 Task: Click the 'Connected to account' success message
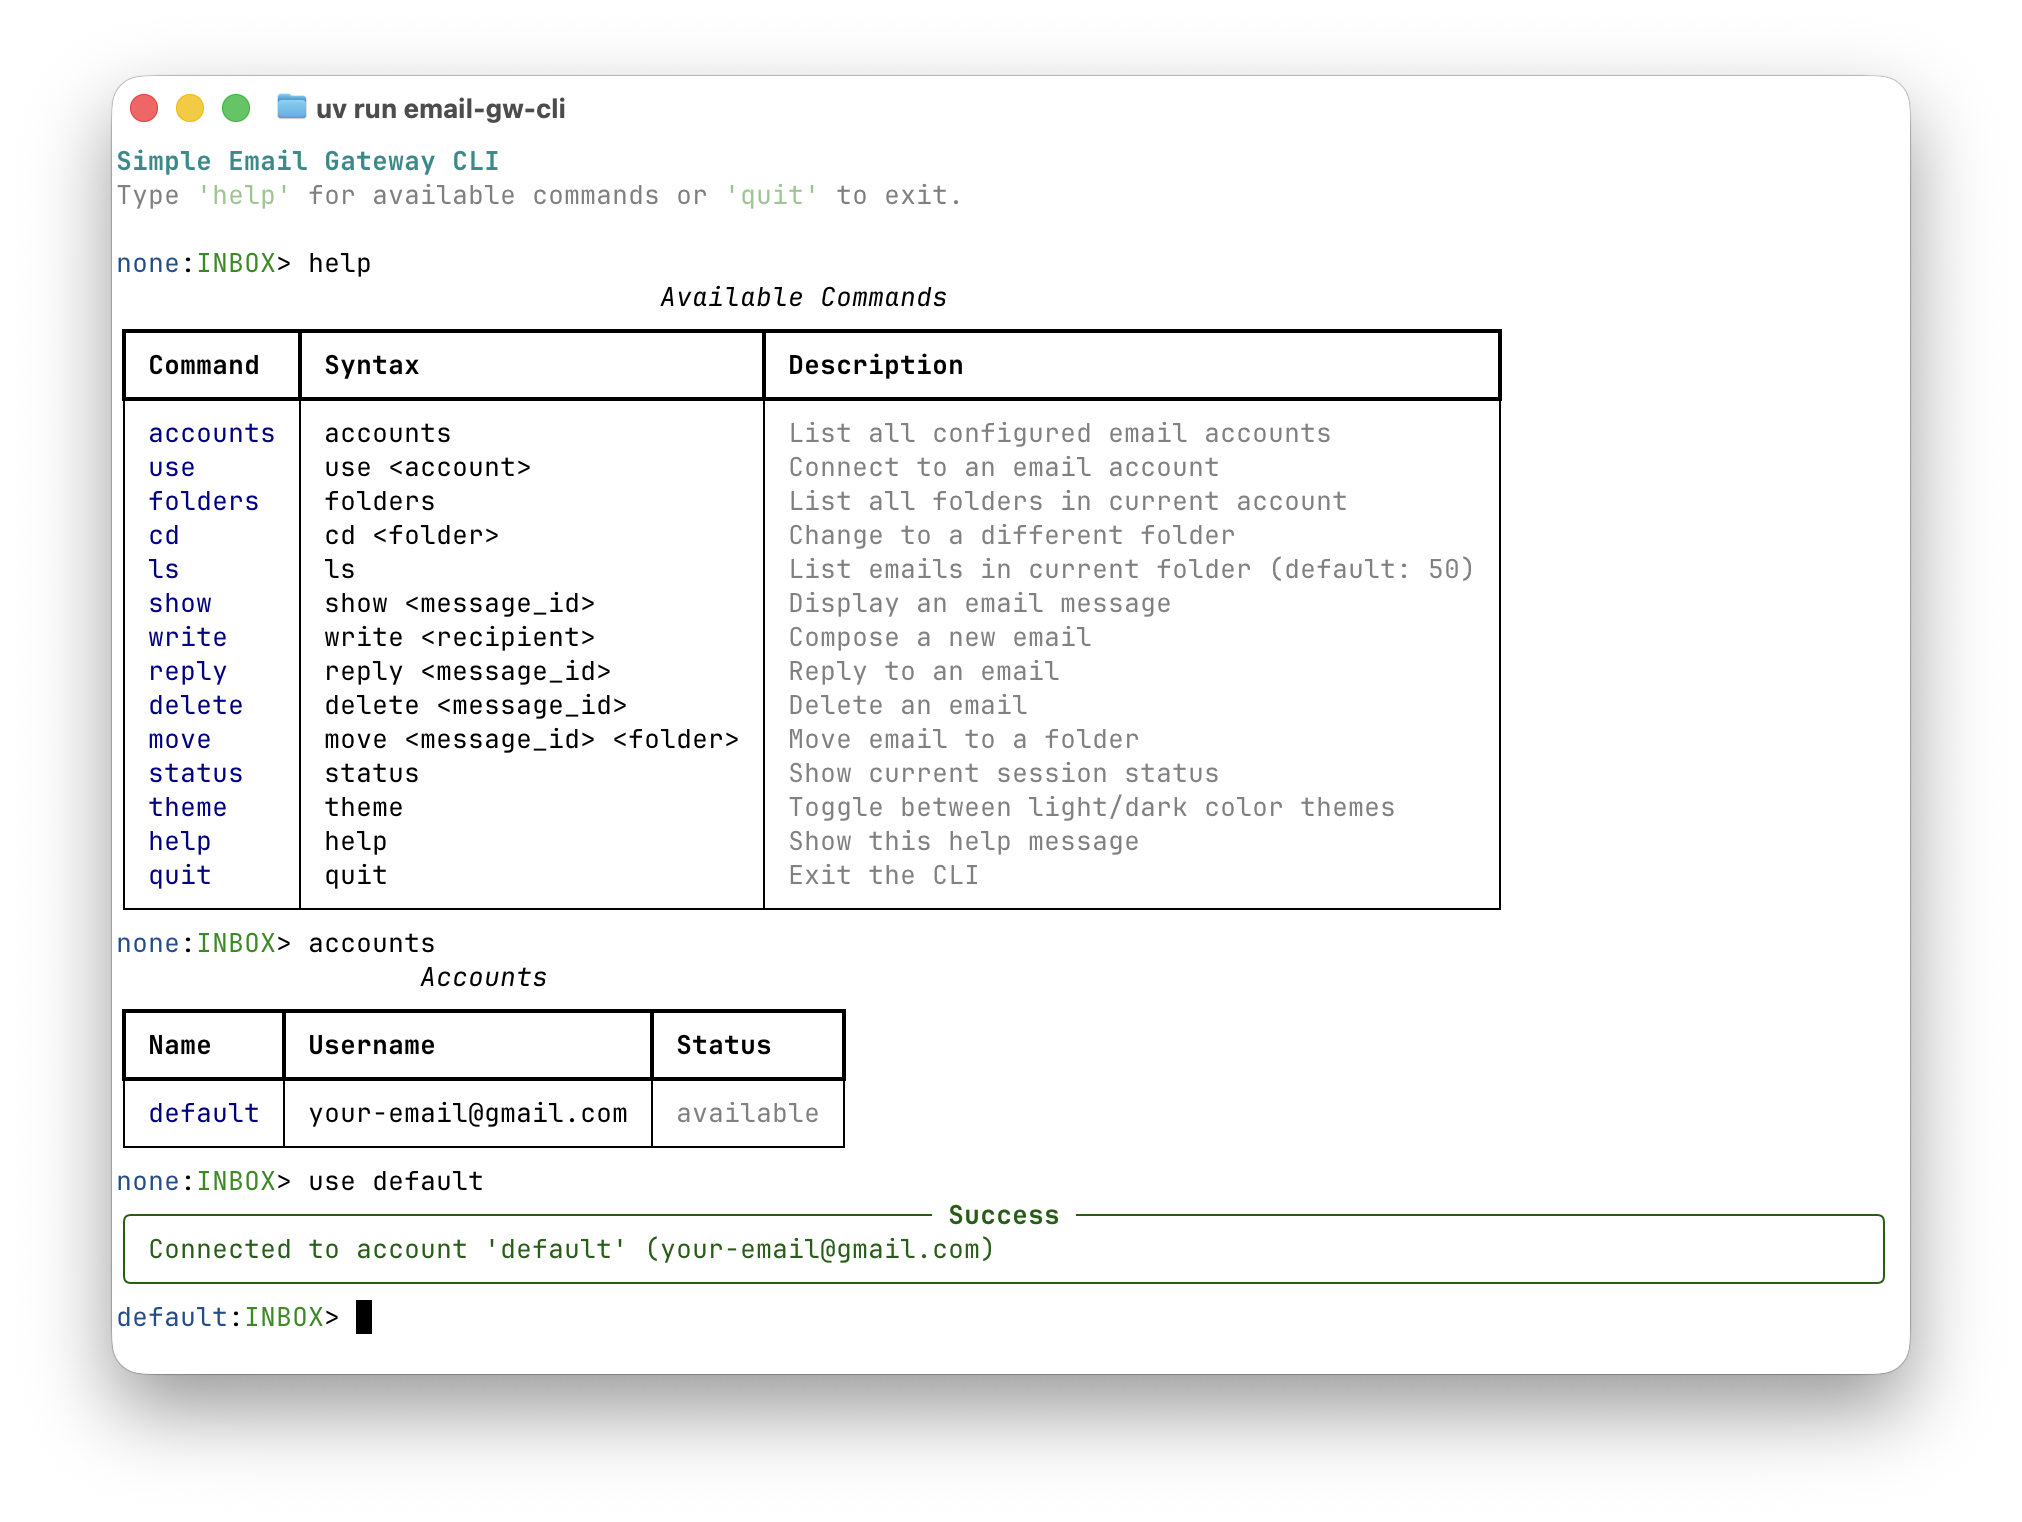pos(572,1249)
